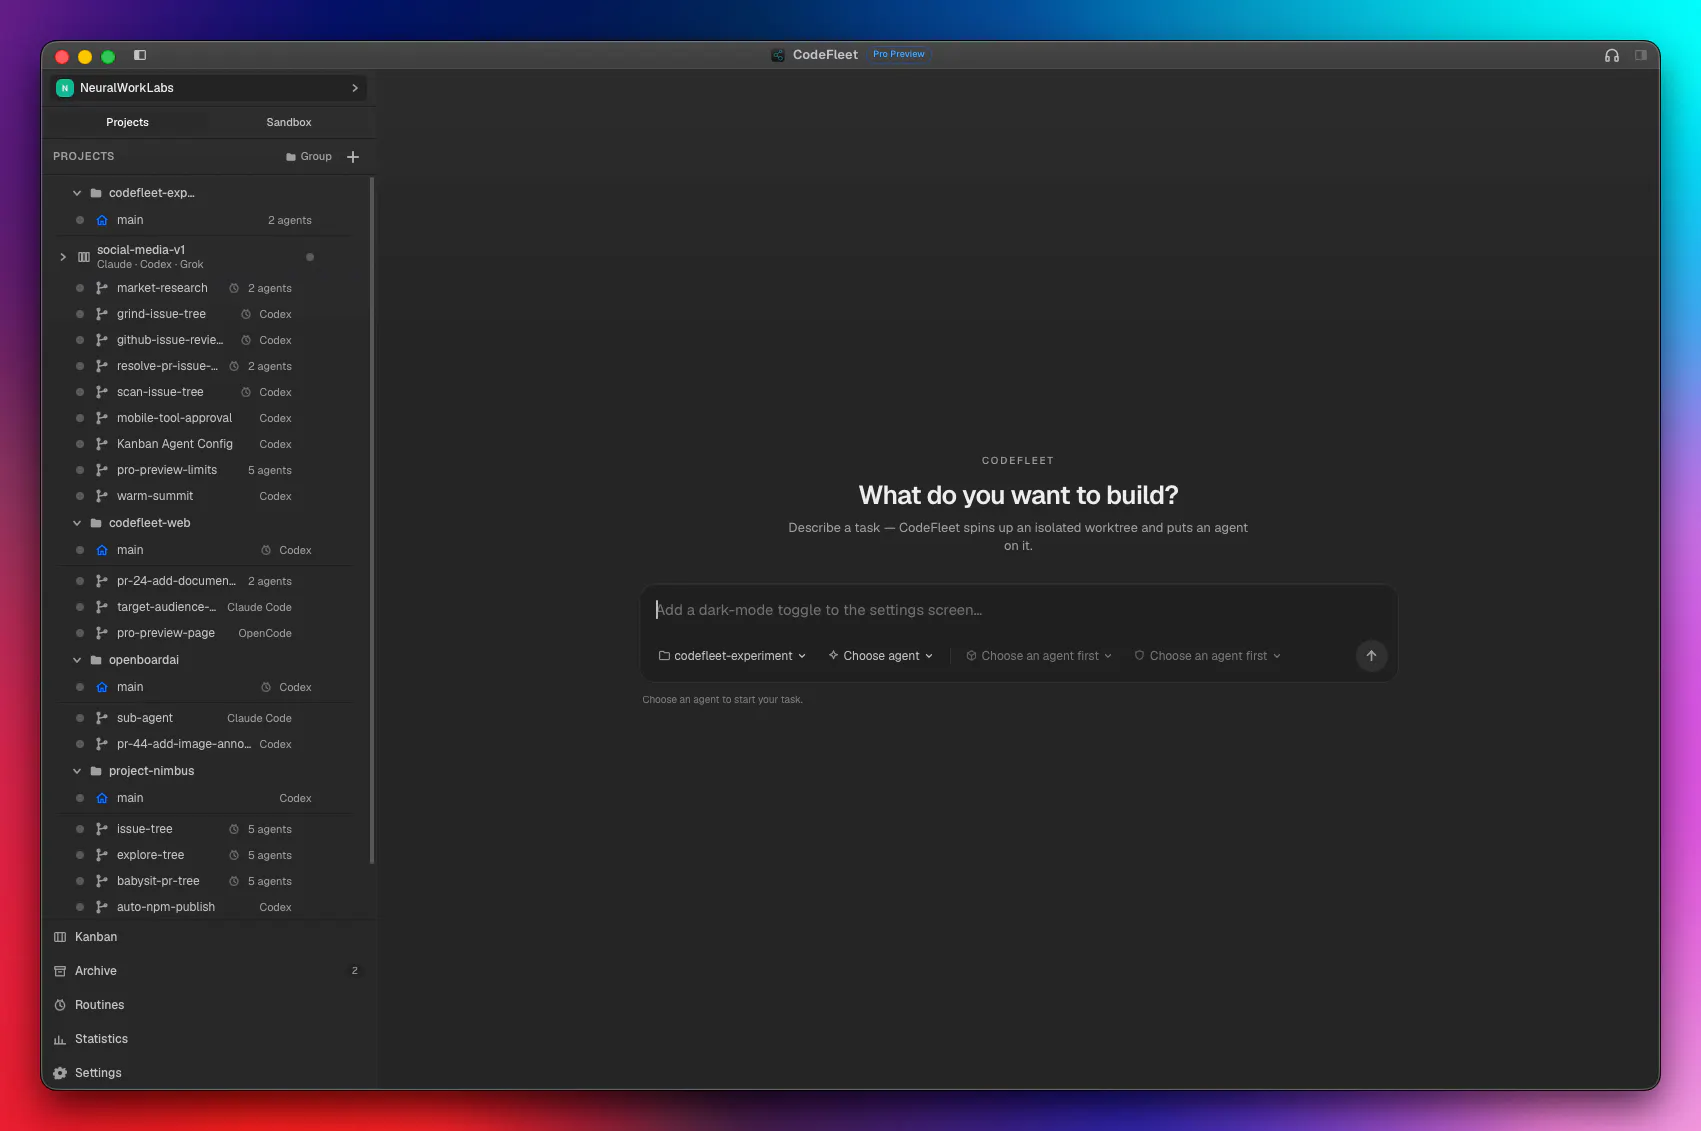1701x1131 pixels.
Task: Click the branch icon beside sub-agent
Action: (101, 718)
